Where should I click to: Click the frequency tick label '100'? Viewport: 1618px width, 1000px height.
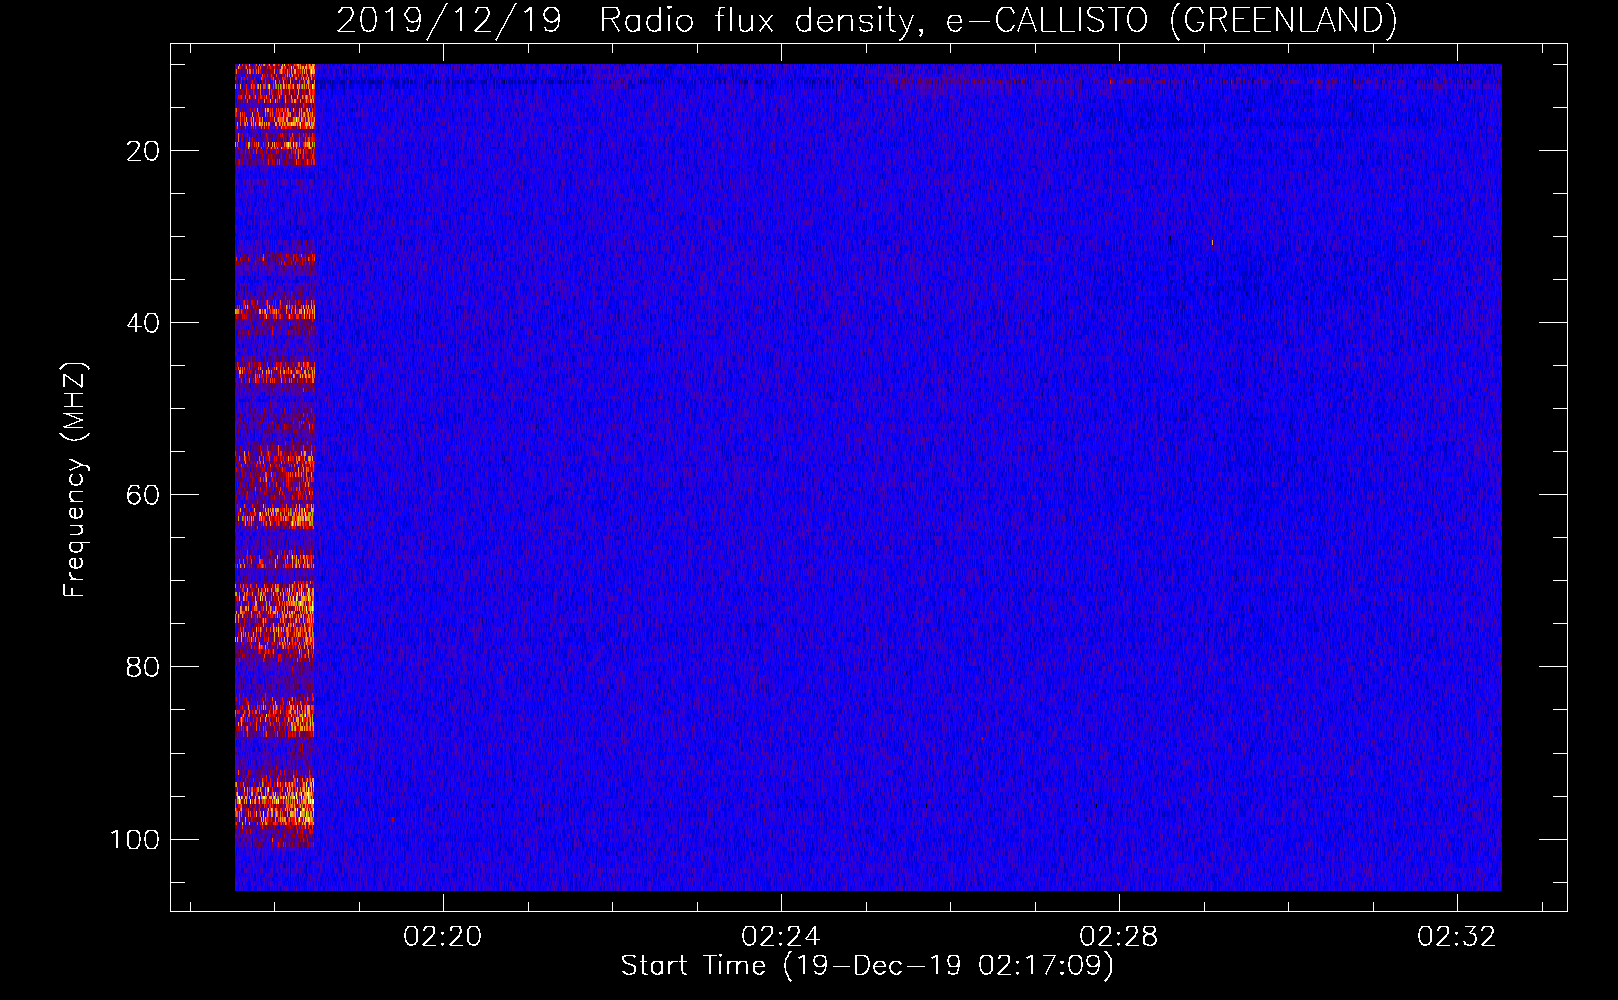coord(135,839)
